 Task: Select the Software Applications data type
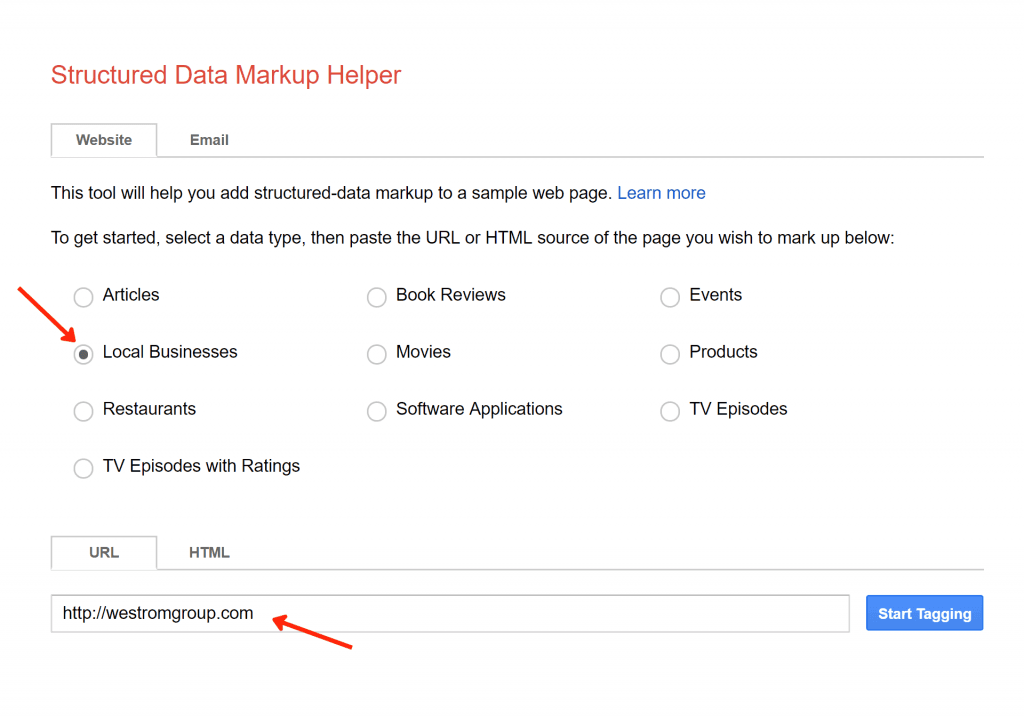tap(377, 411)
